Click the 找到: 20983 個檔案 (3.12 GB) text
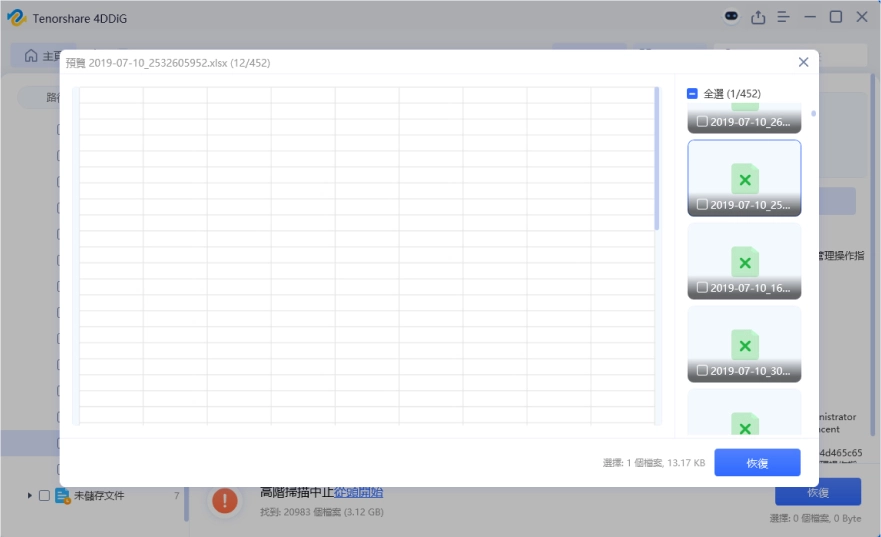The width and height of the screenshot is (881, 537). click(322, 512)
